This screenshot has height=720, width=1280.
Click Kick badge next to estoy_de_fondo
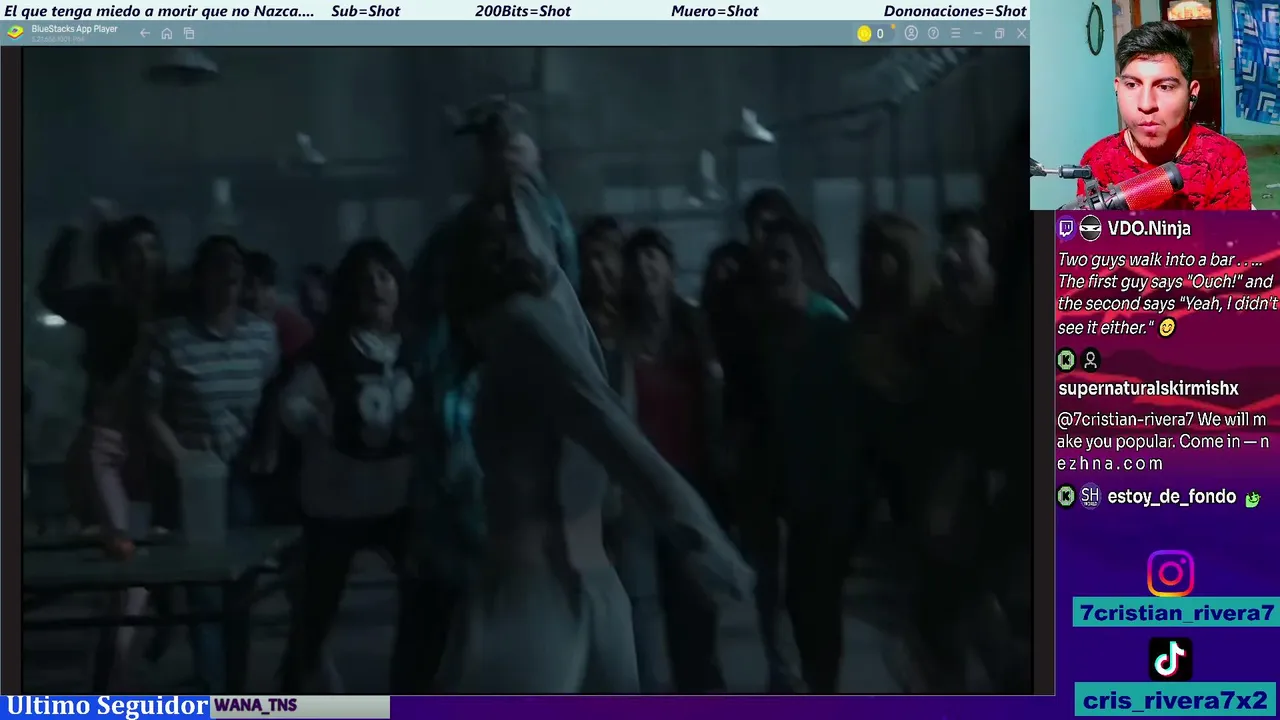coord(1066,496)
